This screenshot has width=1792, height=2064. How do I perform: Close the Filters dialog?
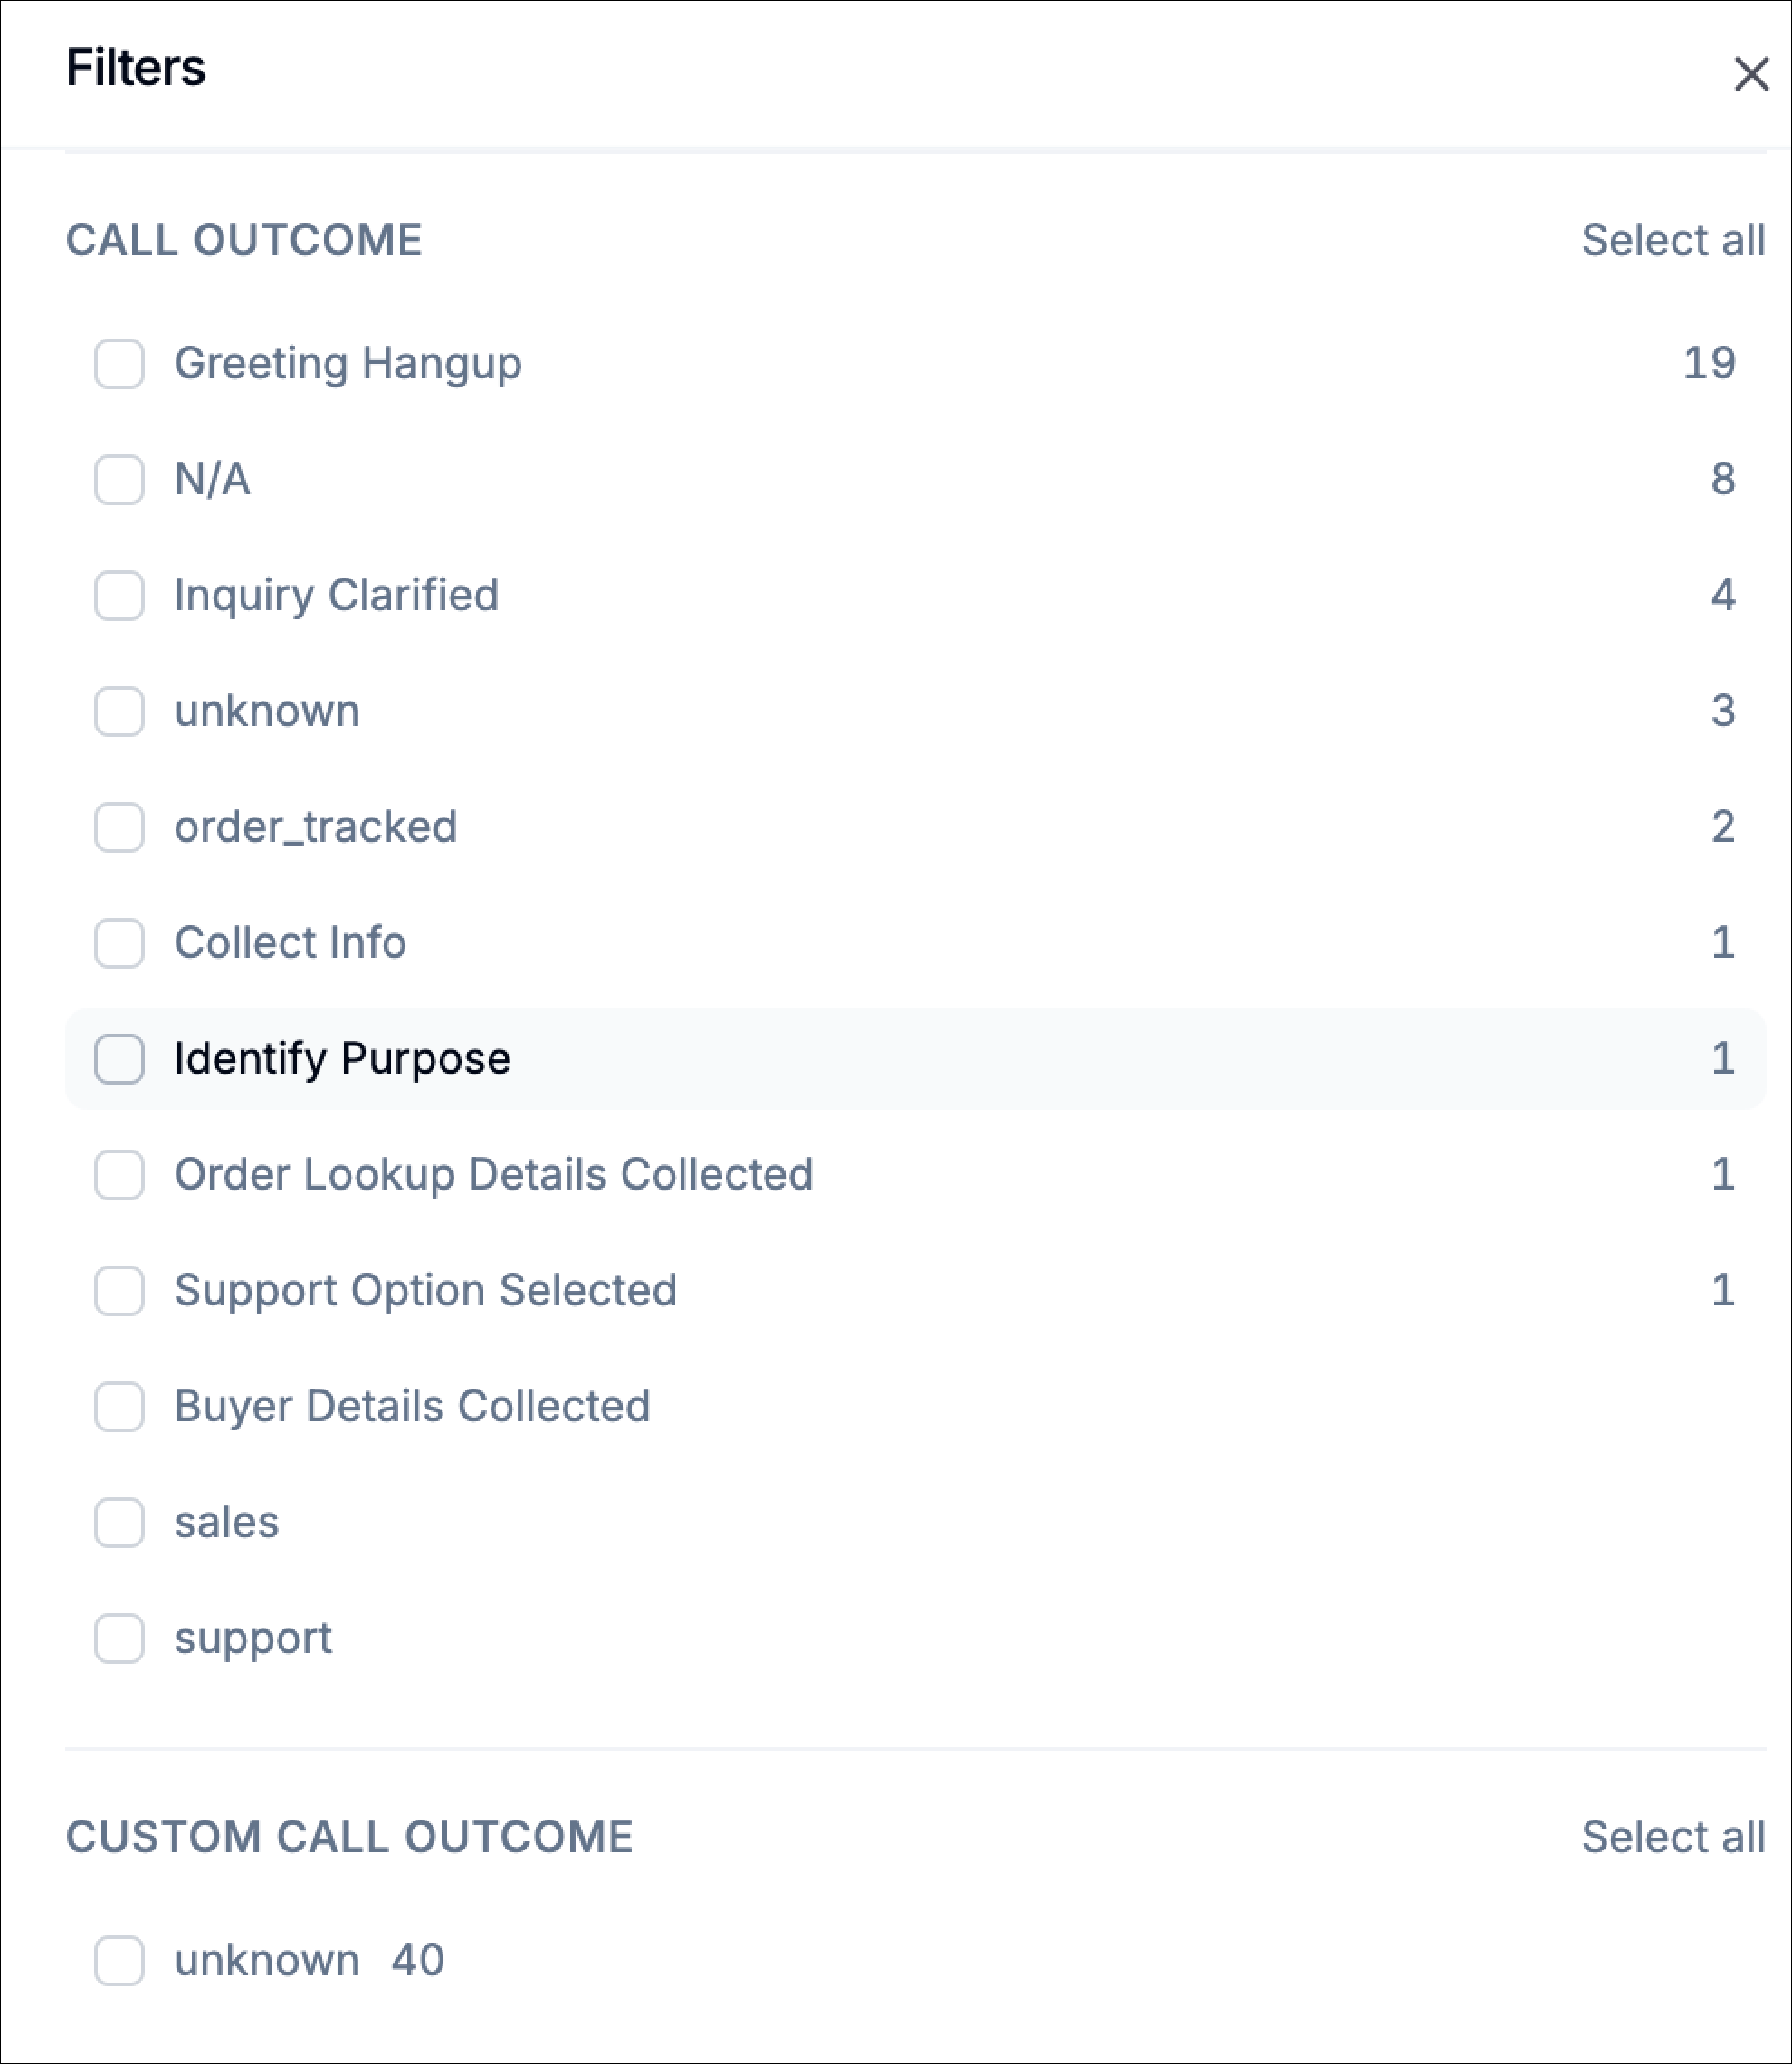(x=1751, y=72)
